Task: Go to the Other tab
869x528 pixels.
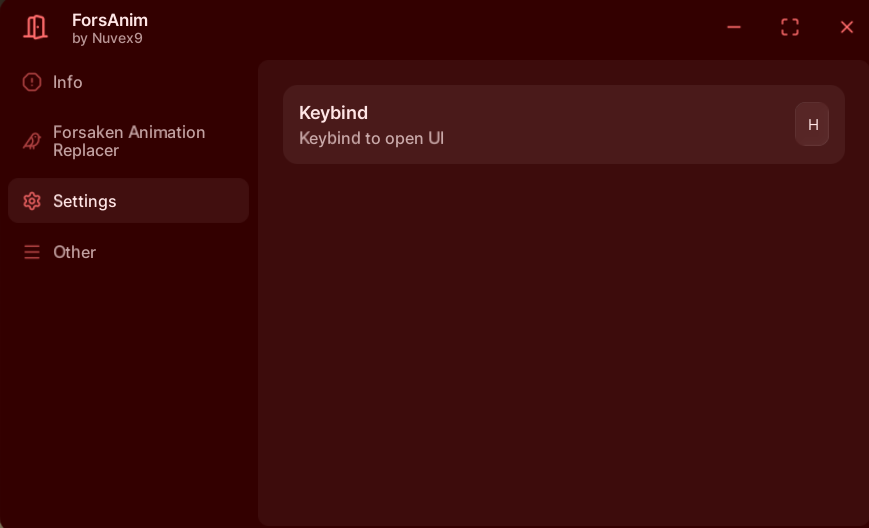Action: point(75,252)
